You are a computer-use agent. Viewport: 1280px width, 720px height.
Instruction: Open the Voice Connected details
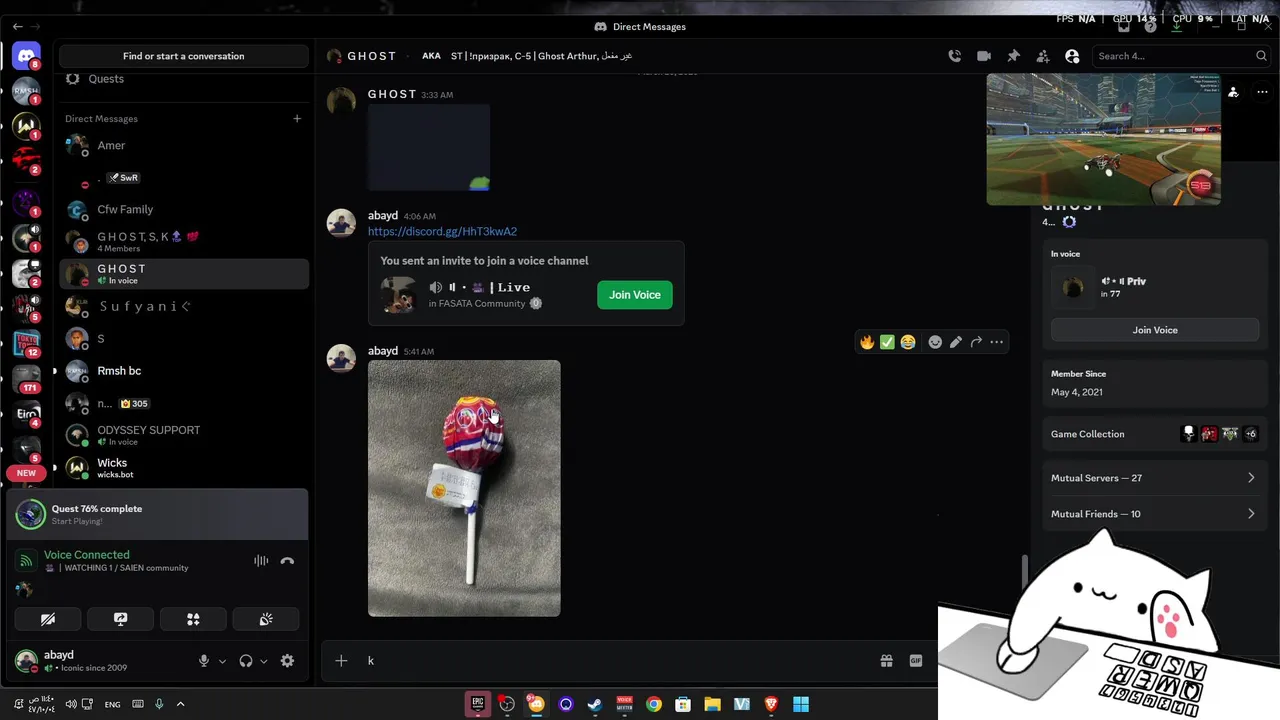[x=87, y=555]
